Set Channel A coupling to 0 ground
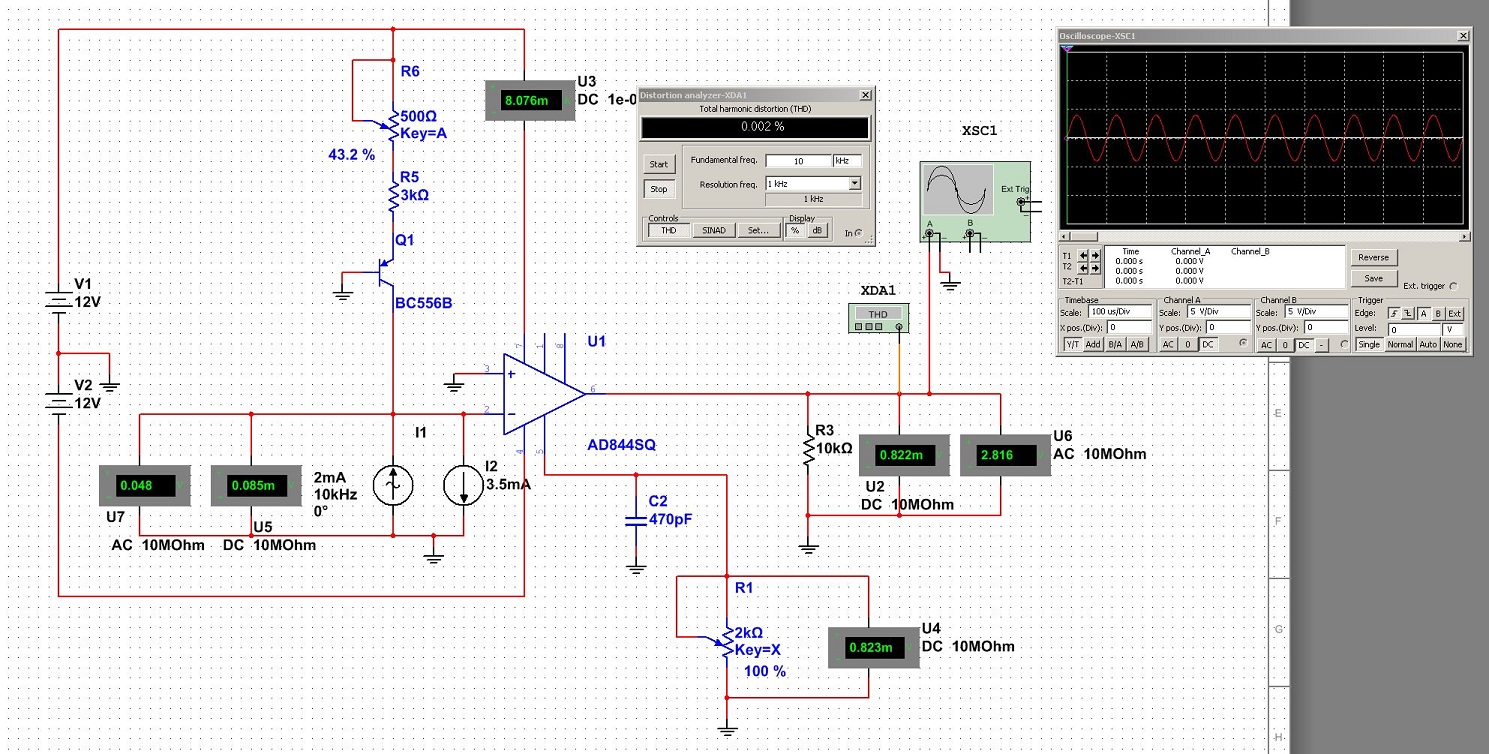Screen dimensions: 1489x754 pos(1187,345)
